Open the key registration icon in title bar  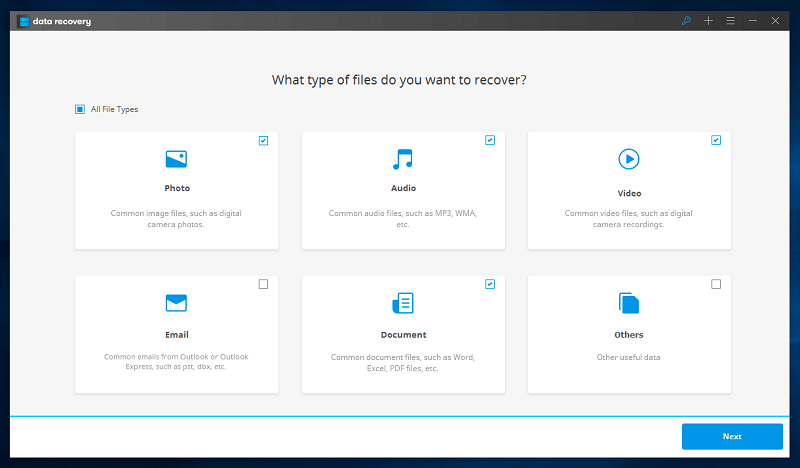click(686, 20)
